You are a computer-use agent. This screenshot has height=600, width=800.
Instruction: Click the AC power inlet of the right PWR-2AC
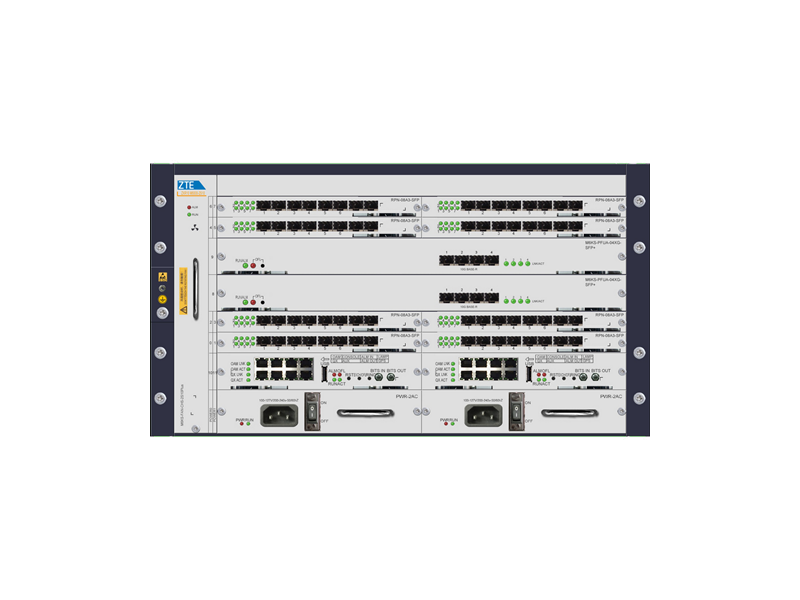[x=482, y=414]
